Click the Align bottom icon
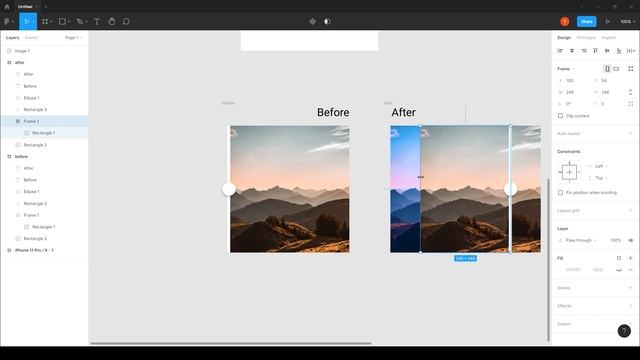Screen dimensions: 640x360 point(619,51)
